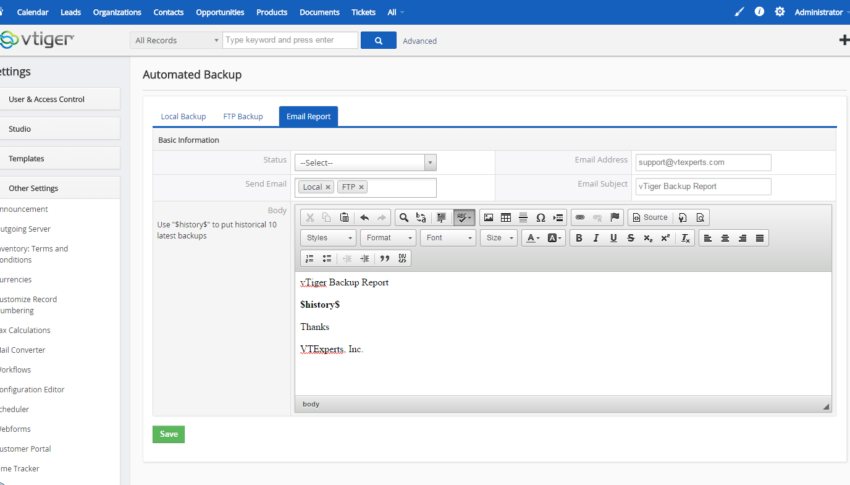
Task: Insert page break for printing icon
Action: (558, 217)
